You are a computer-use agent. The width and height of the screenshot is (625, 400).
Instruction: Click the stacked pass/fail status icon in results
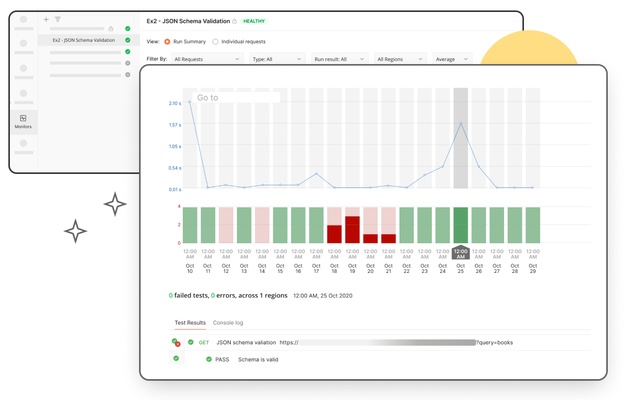click(175, 342)
